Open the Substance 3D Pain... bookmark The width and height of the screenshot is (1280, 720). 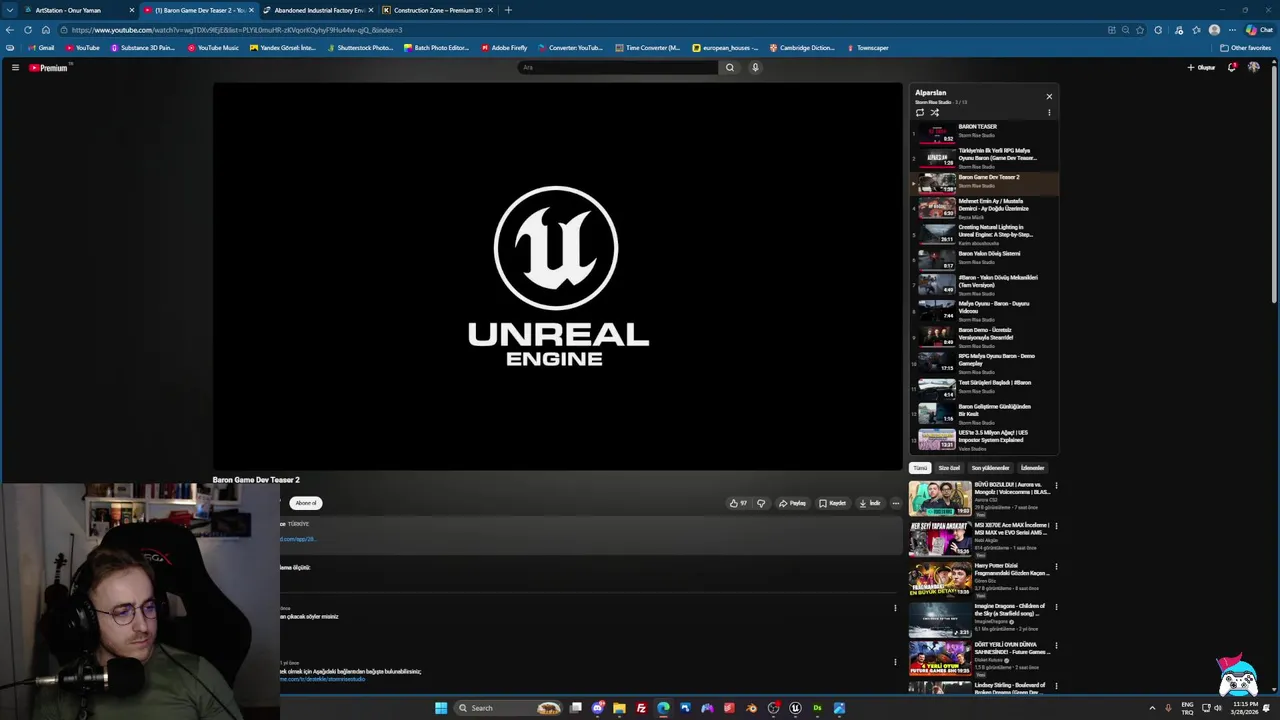pyautogui.click(x=142, y=48)
